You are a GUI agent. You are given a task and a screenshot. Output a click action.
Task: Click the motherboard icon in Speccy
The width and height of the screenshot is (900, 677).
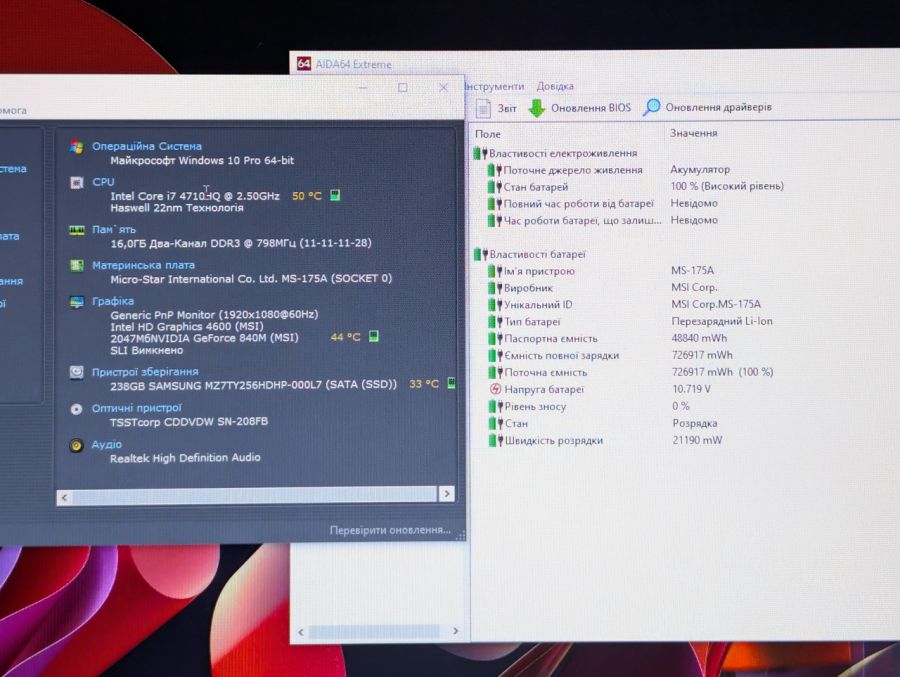[x=76, y=266]
